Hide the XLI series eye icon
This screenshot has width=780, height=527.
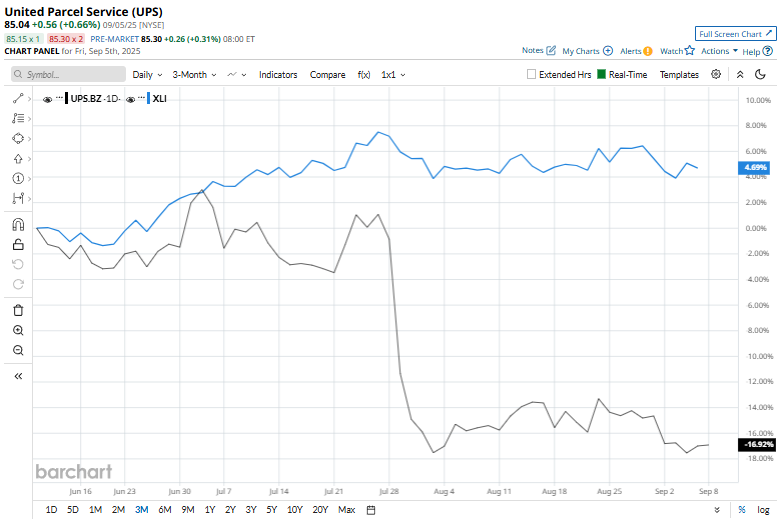tap(130, 100)
